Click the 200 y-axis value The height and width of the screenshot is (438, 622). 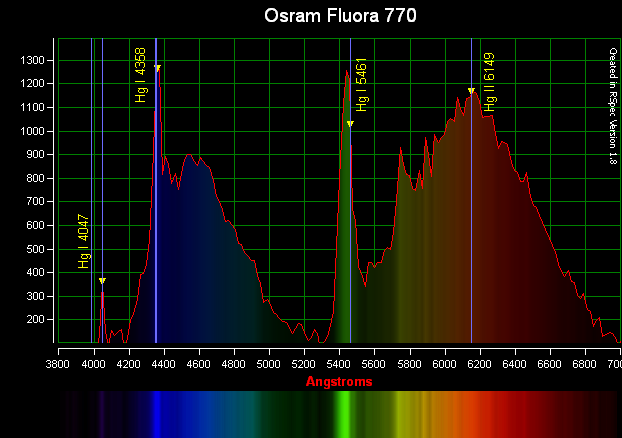tap(35, 319)
